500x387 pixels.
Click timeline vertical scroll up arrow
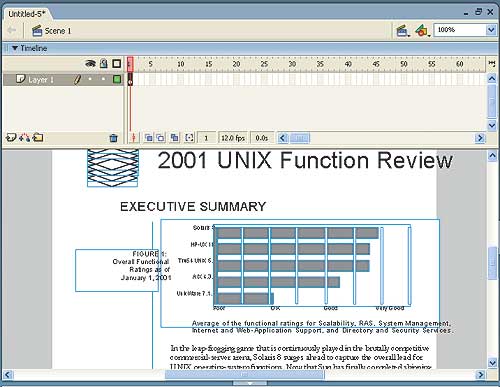tap(492, 79)
